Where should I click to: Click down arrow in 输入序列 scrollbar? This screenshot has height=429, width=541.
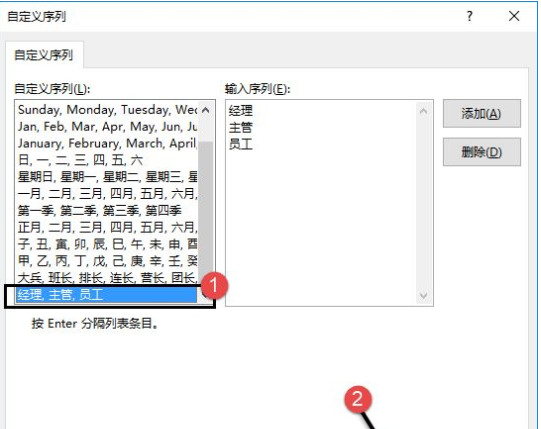tap(424, 295)
